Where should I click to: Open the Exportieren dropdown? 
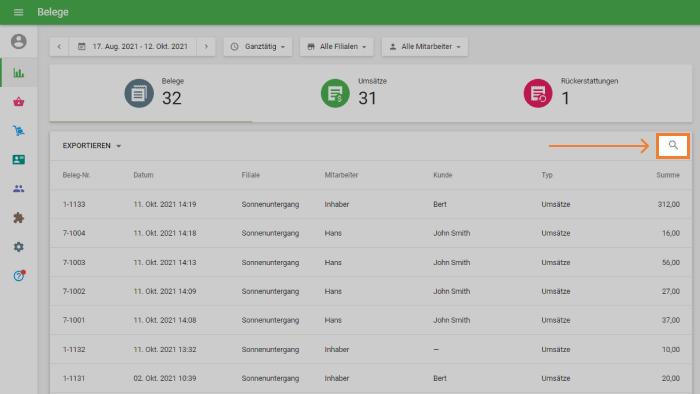[92, 146]
